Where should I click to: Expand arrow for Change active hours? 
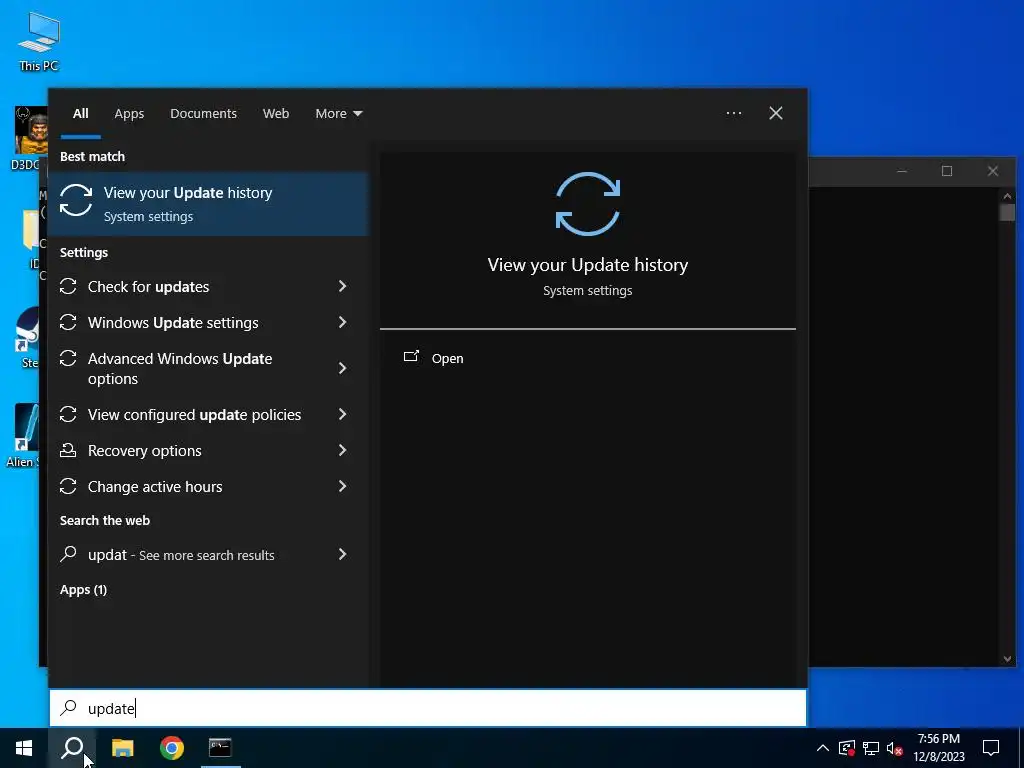(342, 486)
